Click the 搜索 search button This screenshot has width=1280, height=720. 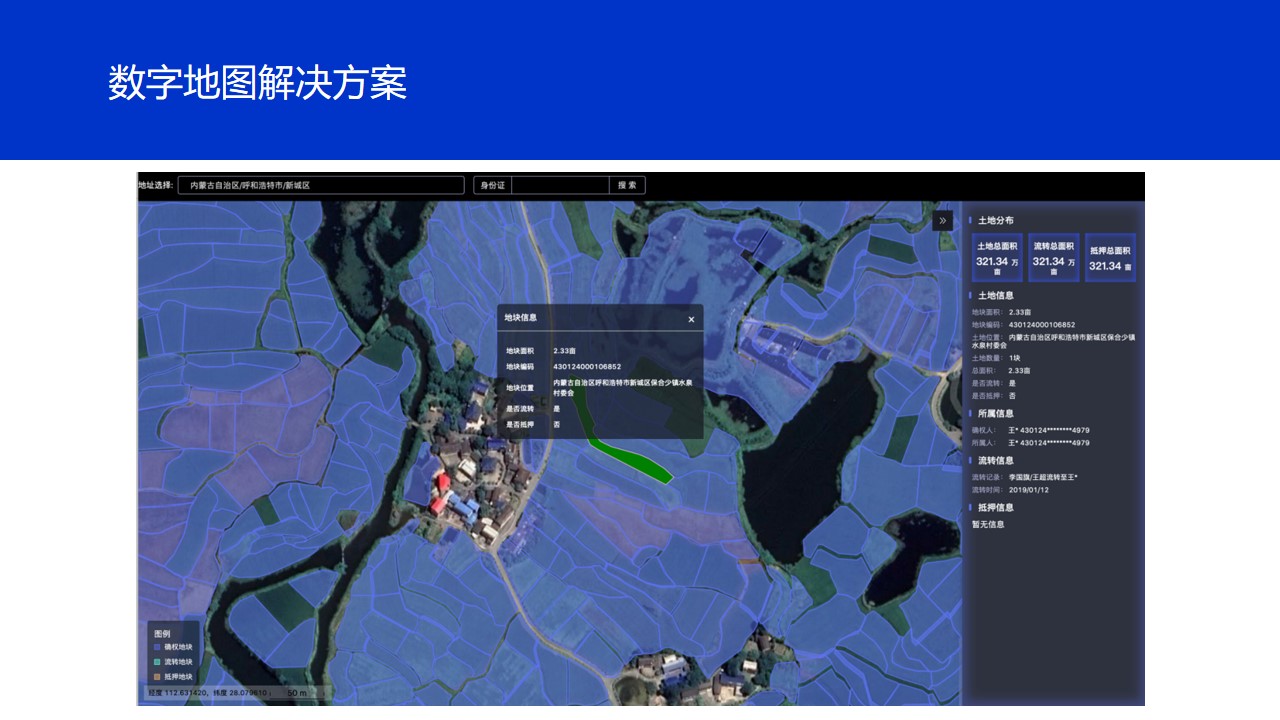[627, 185]
